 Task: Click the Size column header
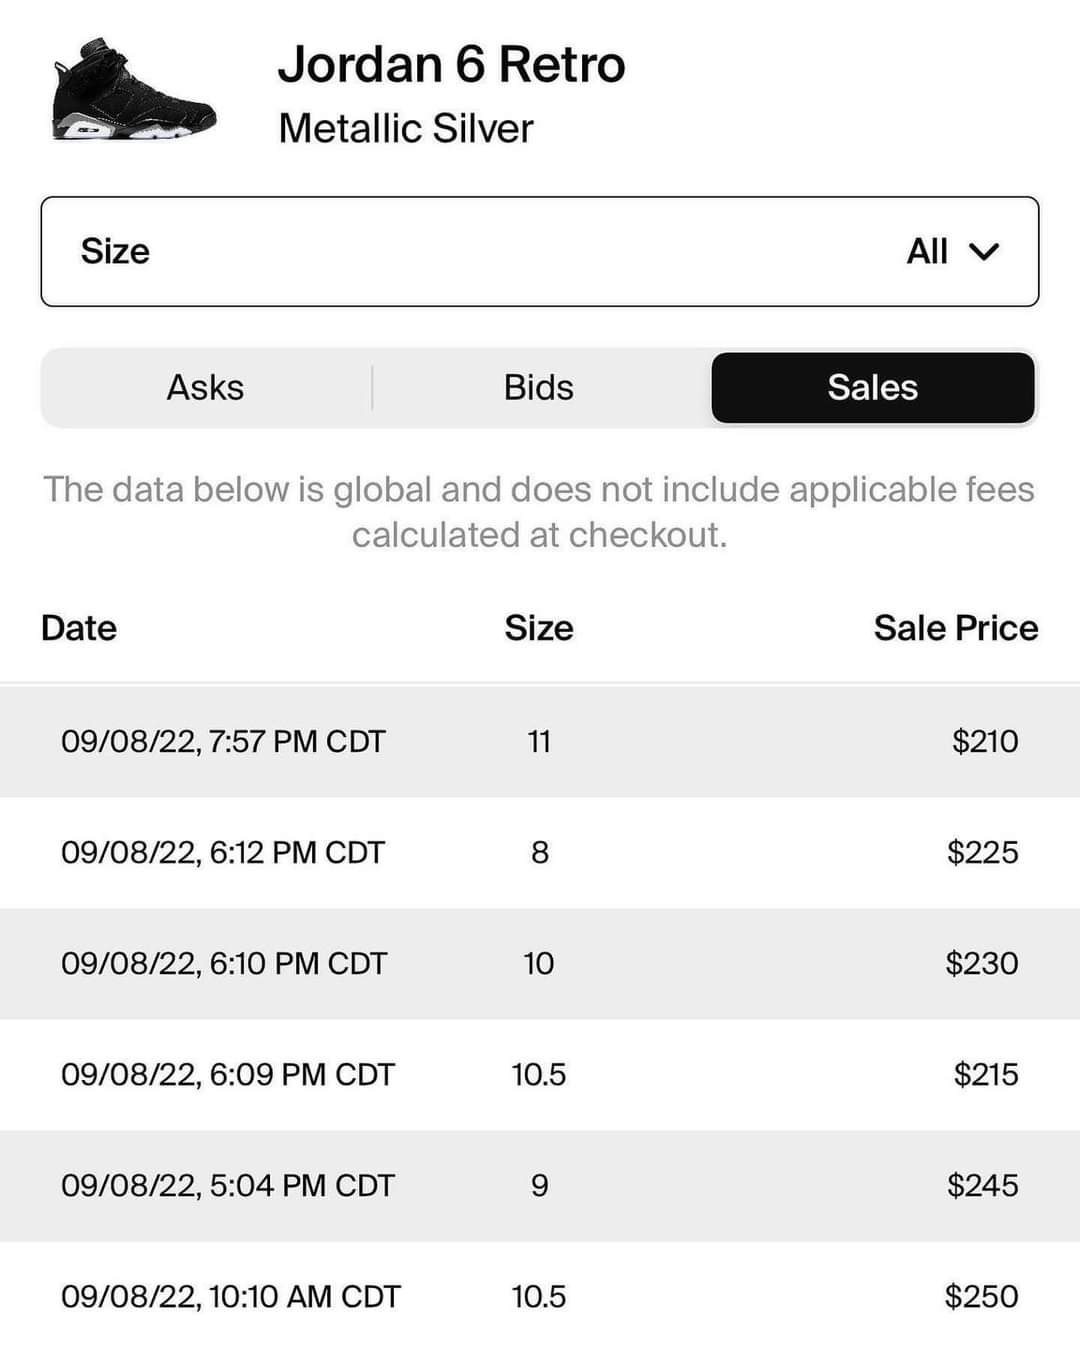(539, 628)
